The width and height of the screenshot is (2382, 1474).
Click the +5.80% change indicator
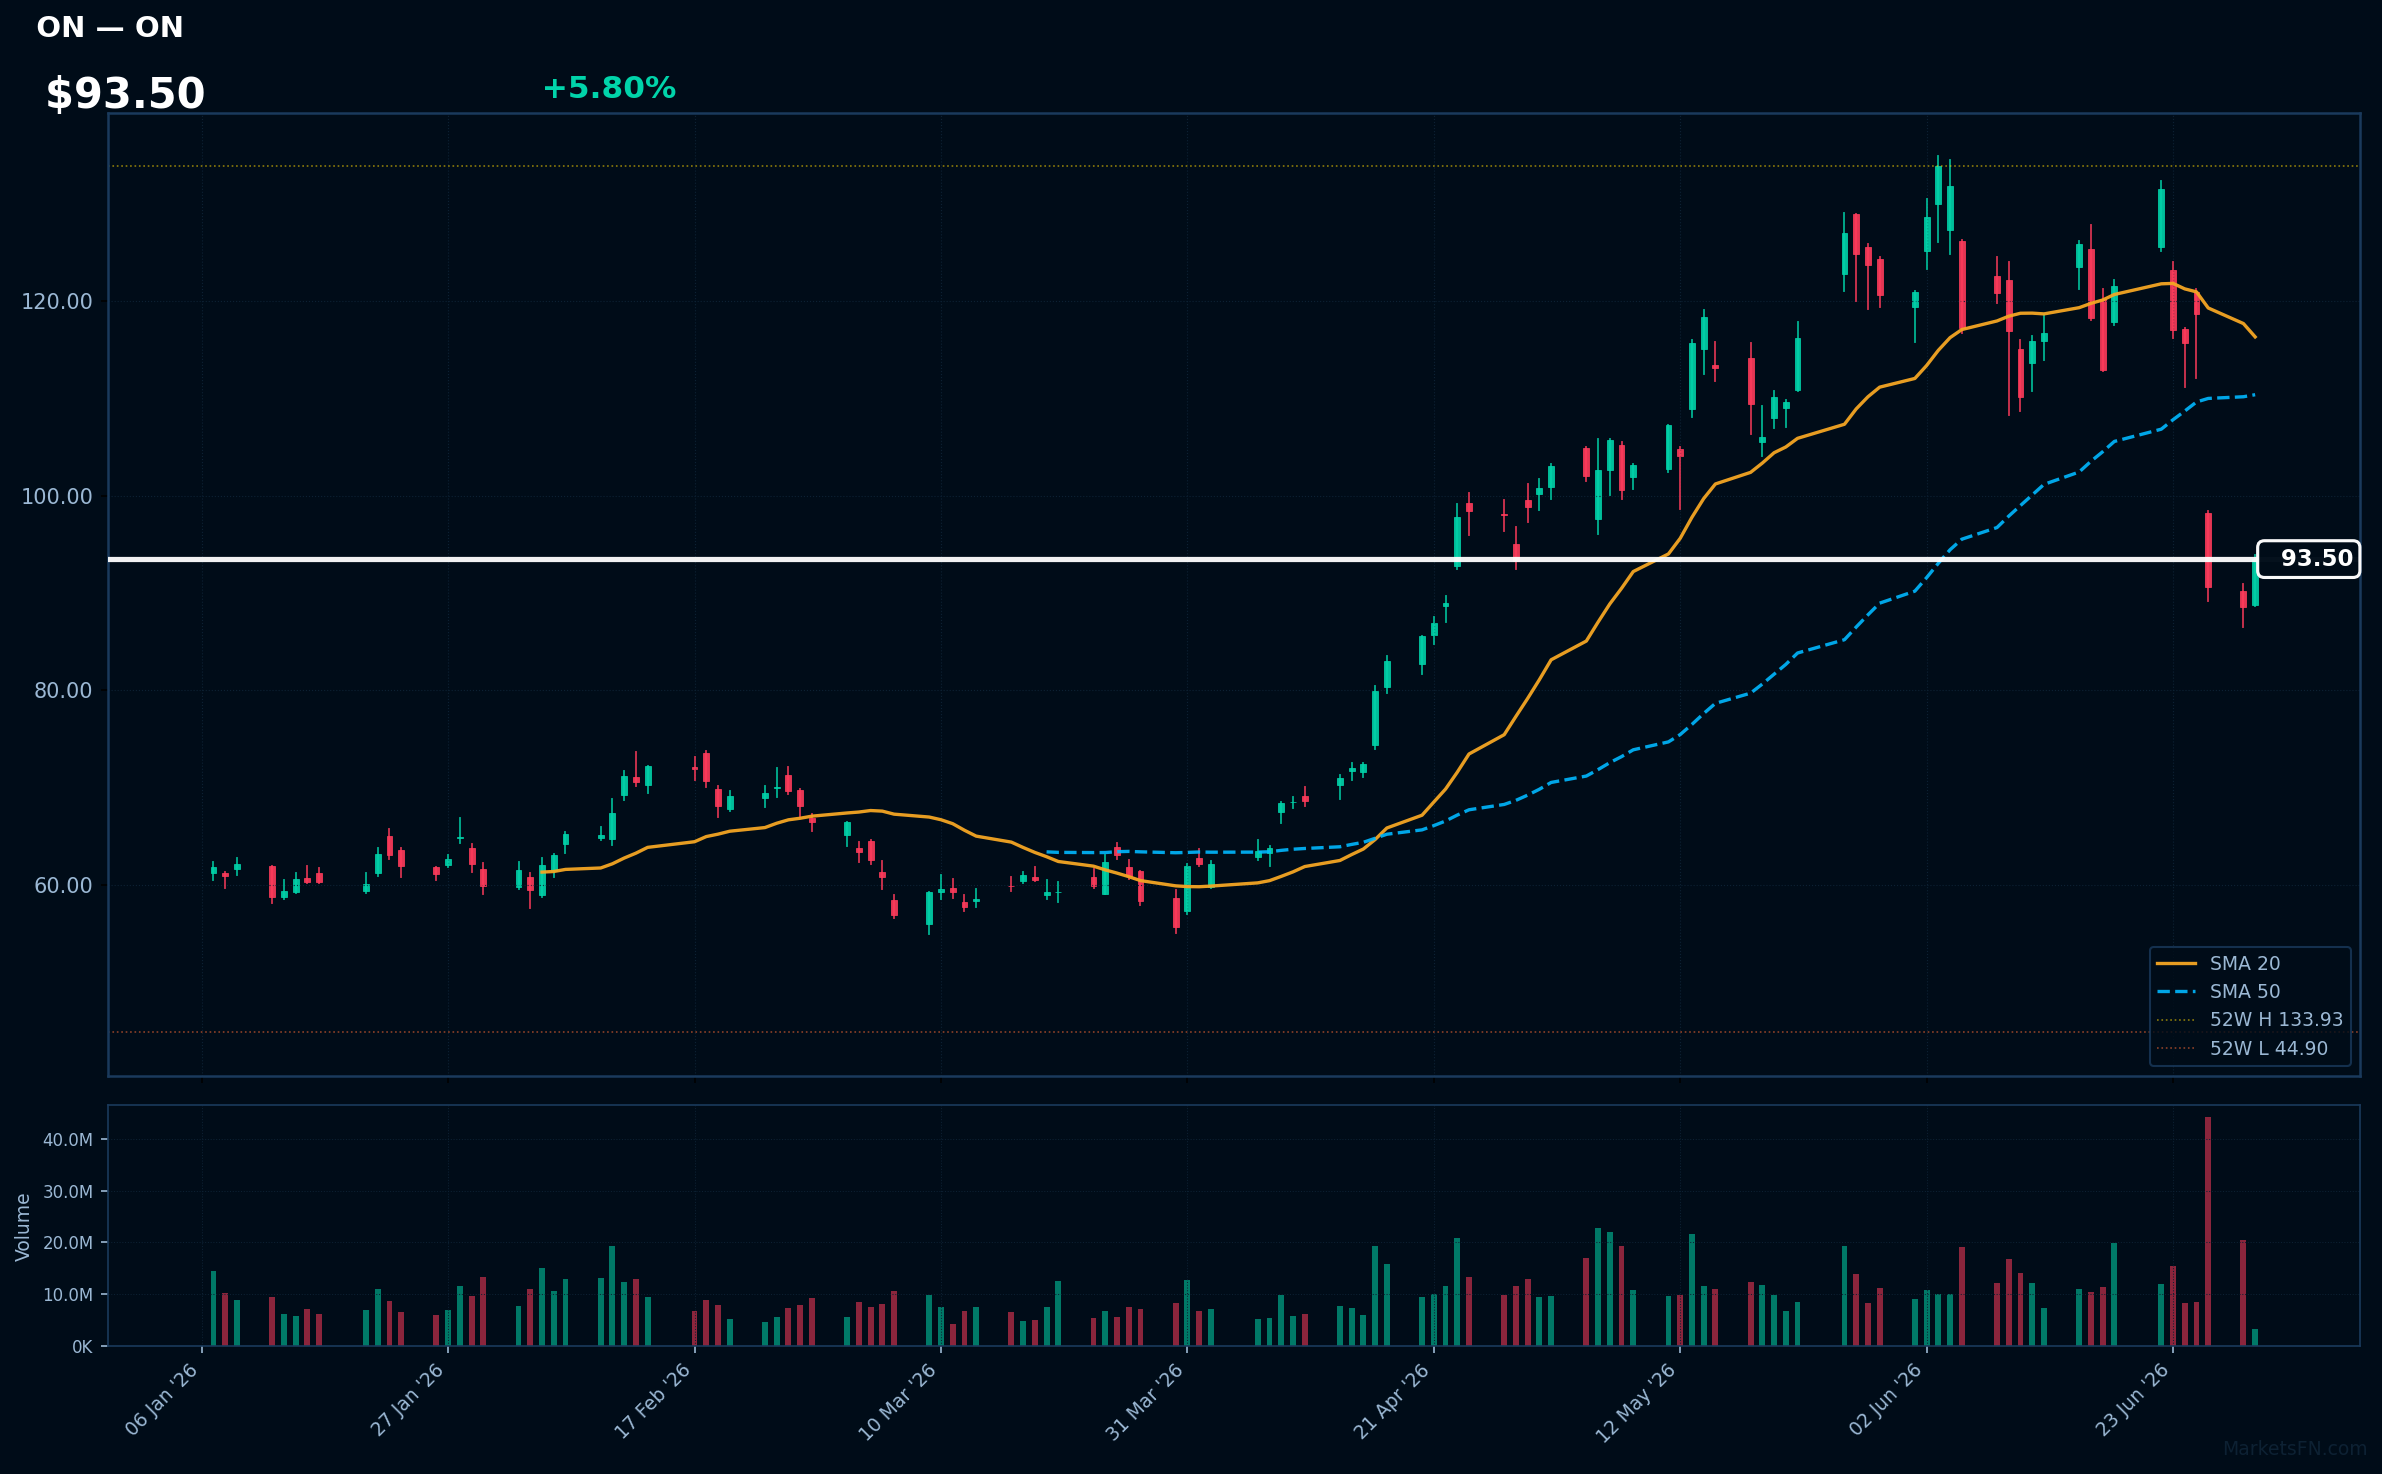coord(609,88)
